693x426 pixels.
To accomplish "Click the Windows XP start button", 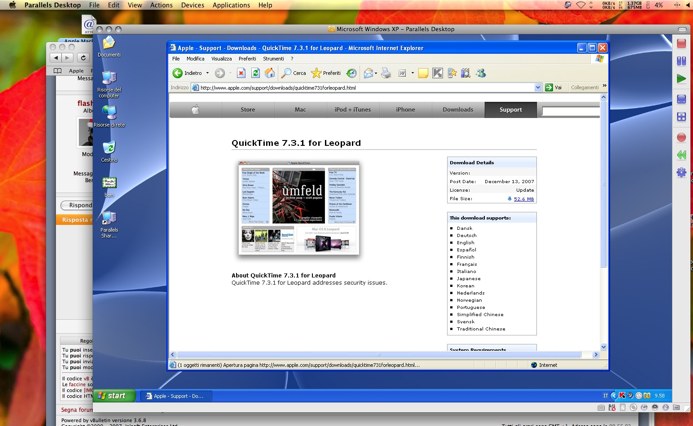I will point(114,396).
